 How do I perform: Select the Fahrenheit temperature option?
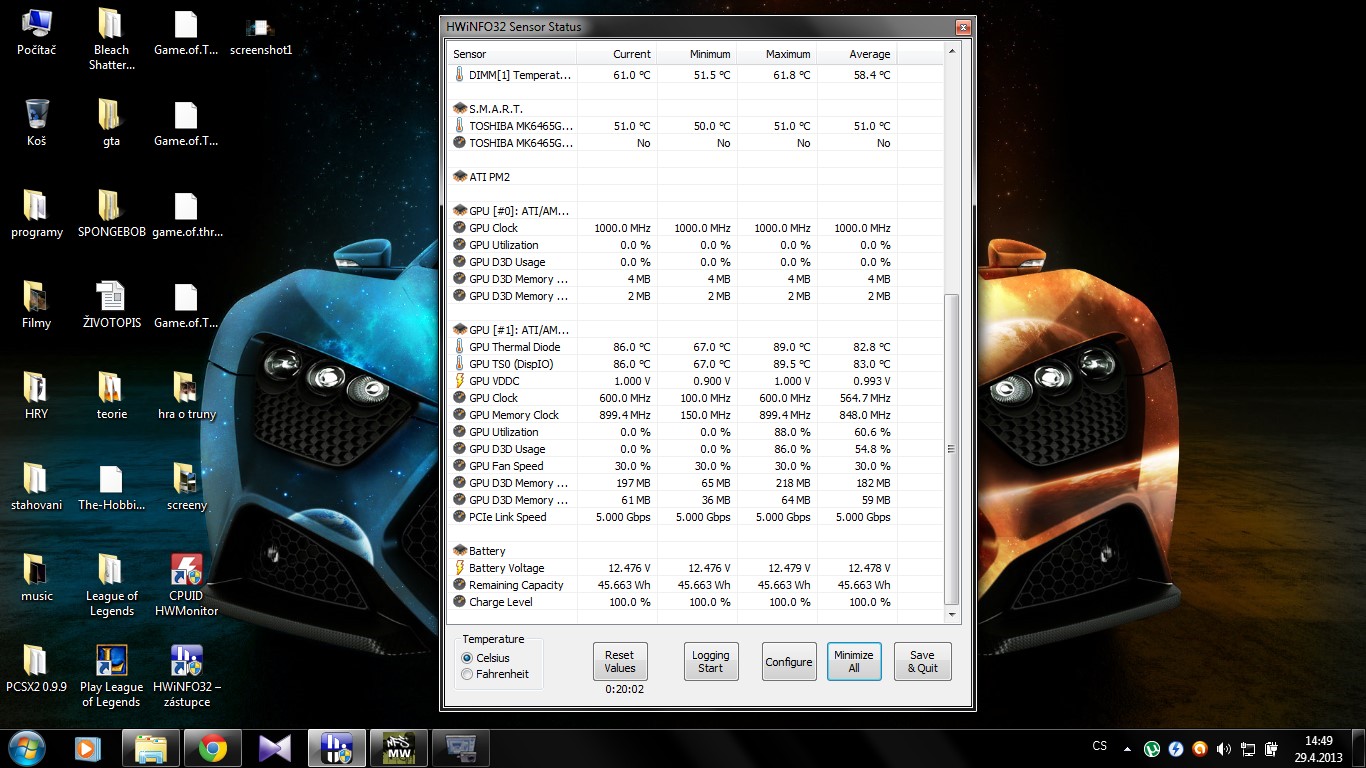point(495,674)
